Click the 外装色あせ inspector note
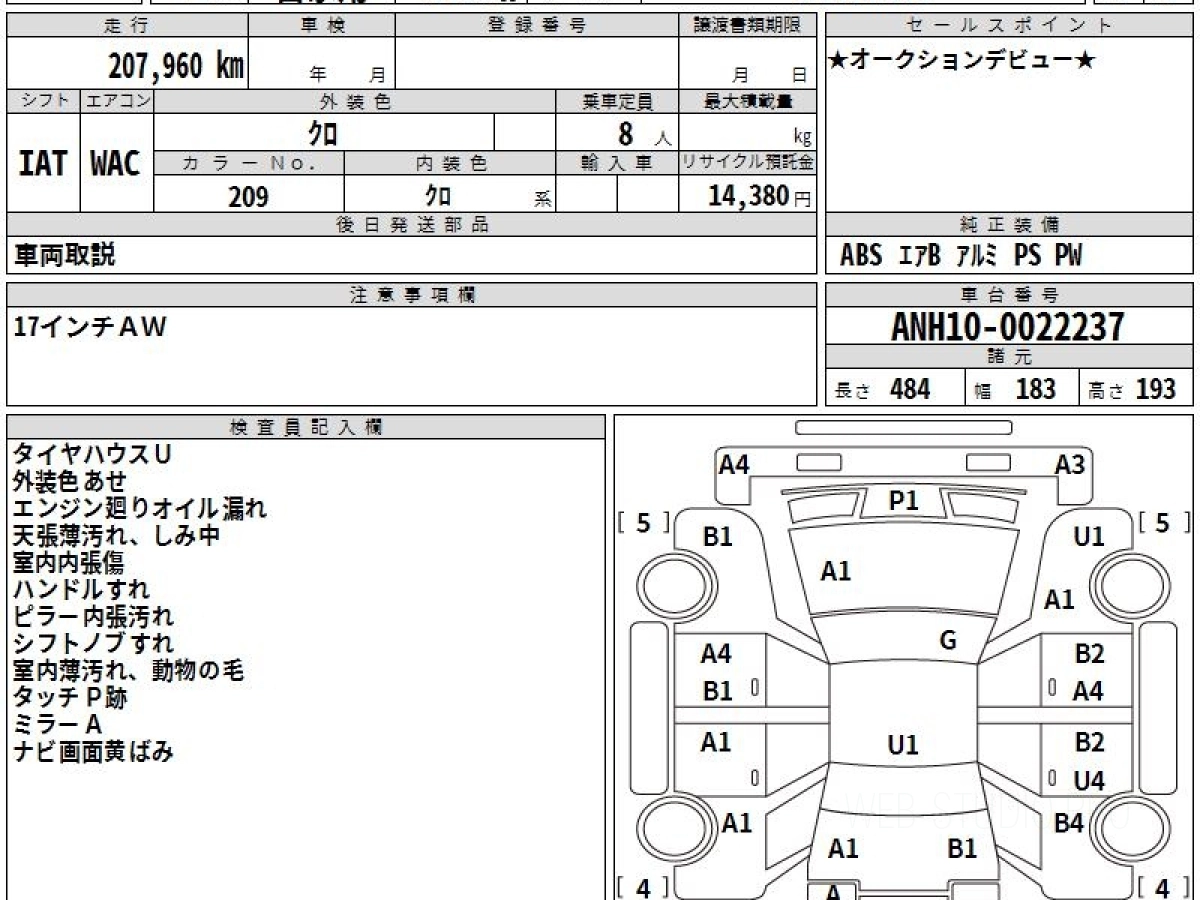 71,482
